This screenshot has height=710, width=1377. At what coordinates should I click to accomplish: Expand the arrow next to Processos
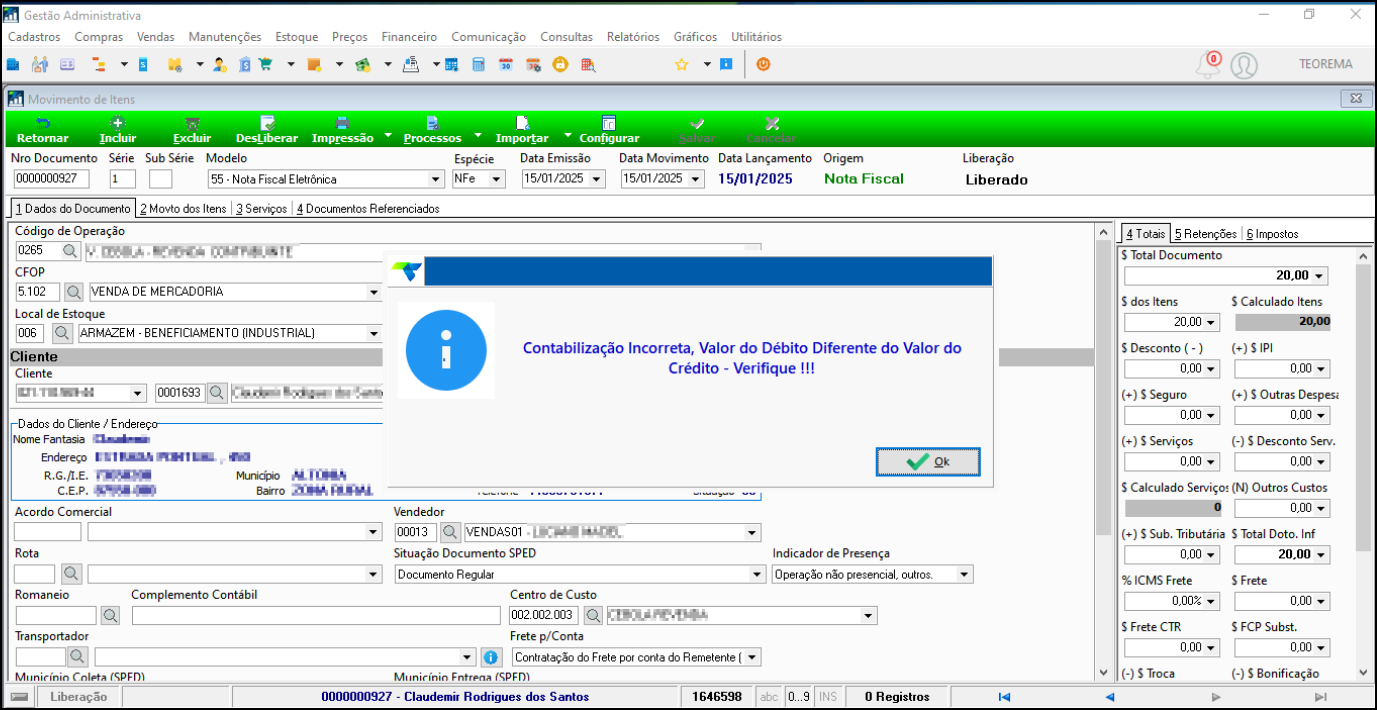477,135
